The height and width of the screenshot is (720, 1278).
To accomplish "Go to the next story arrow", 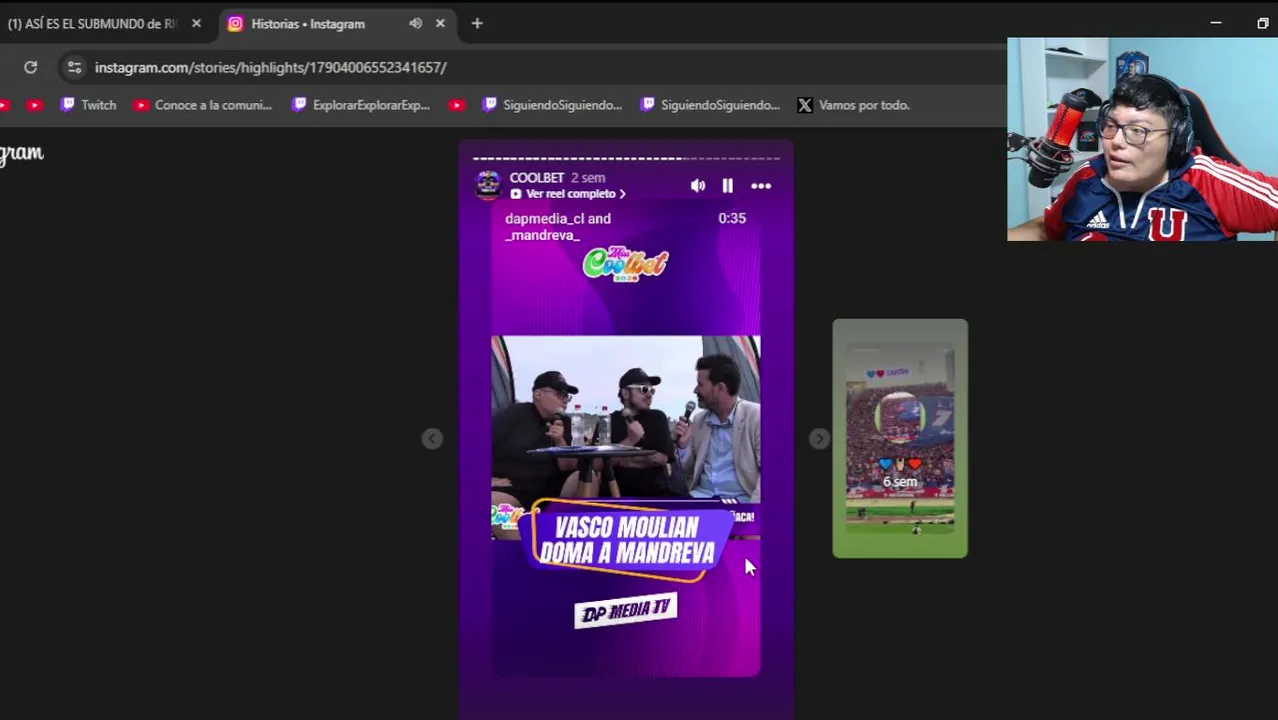I will (819, 438).
